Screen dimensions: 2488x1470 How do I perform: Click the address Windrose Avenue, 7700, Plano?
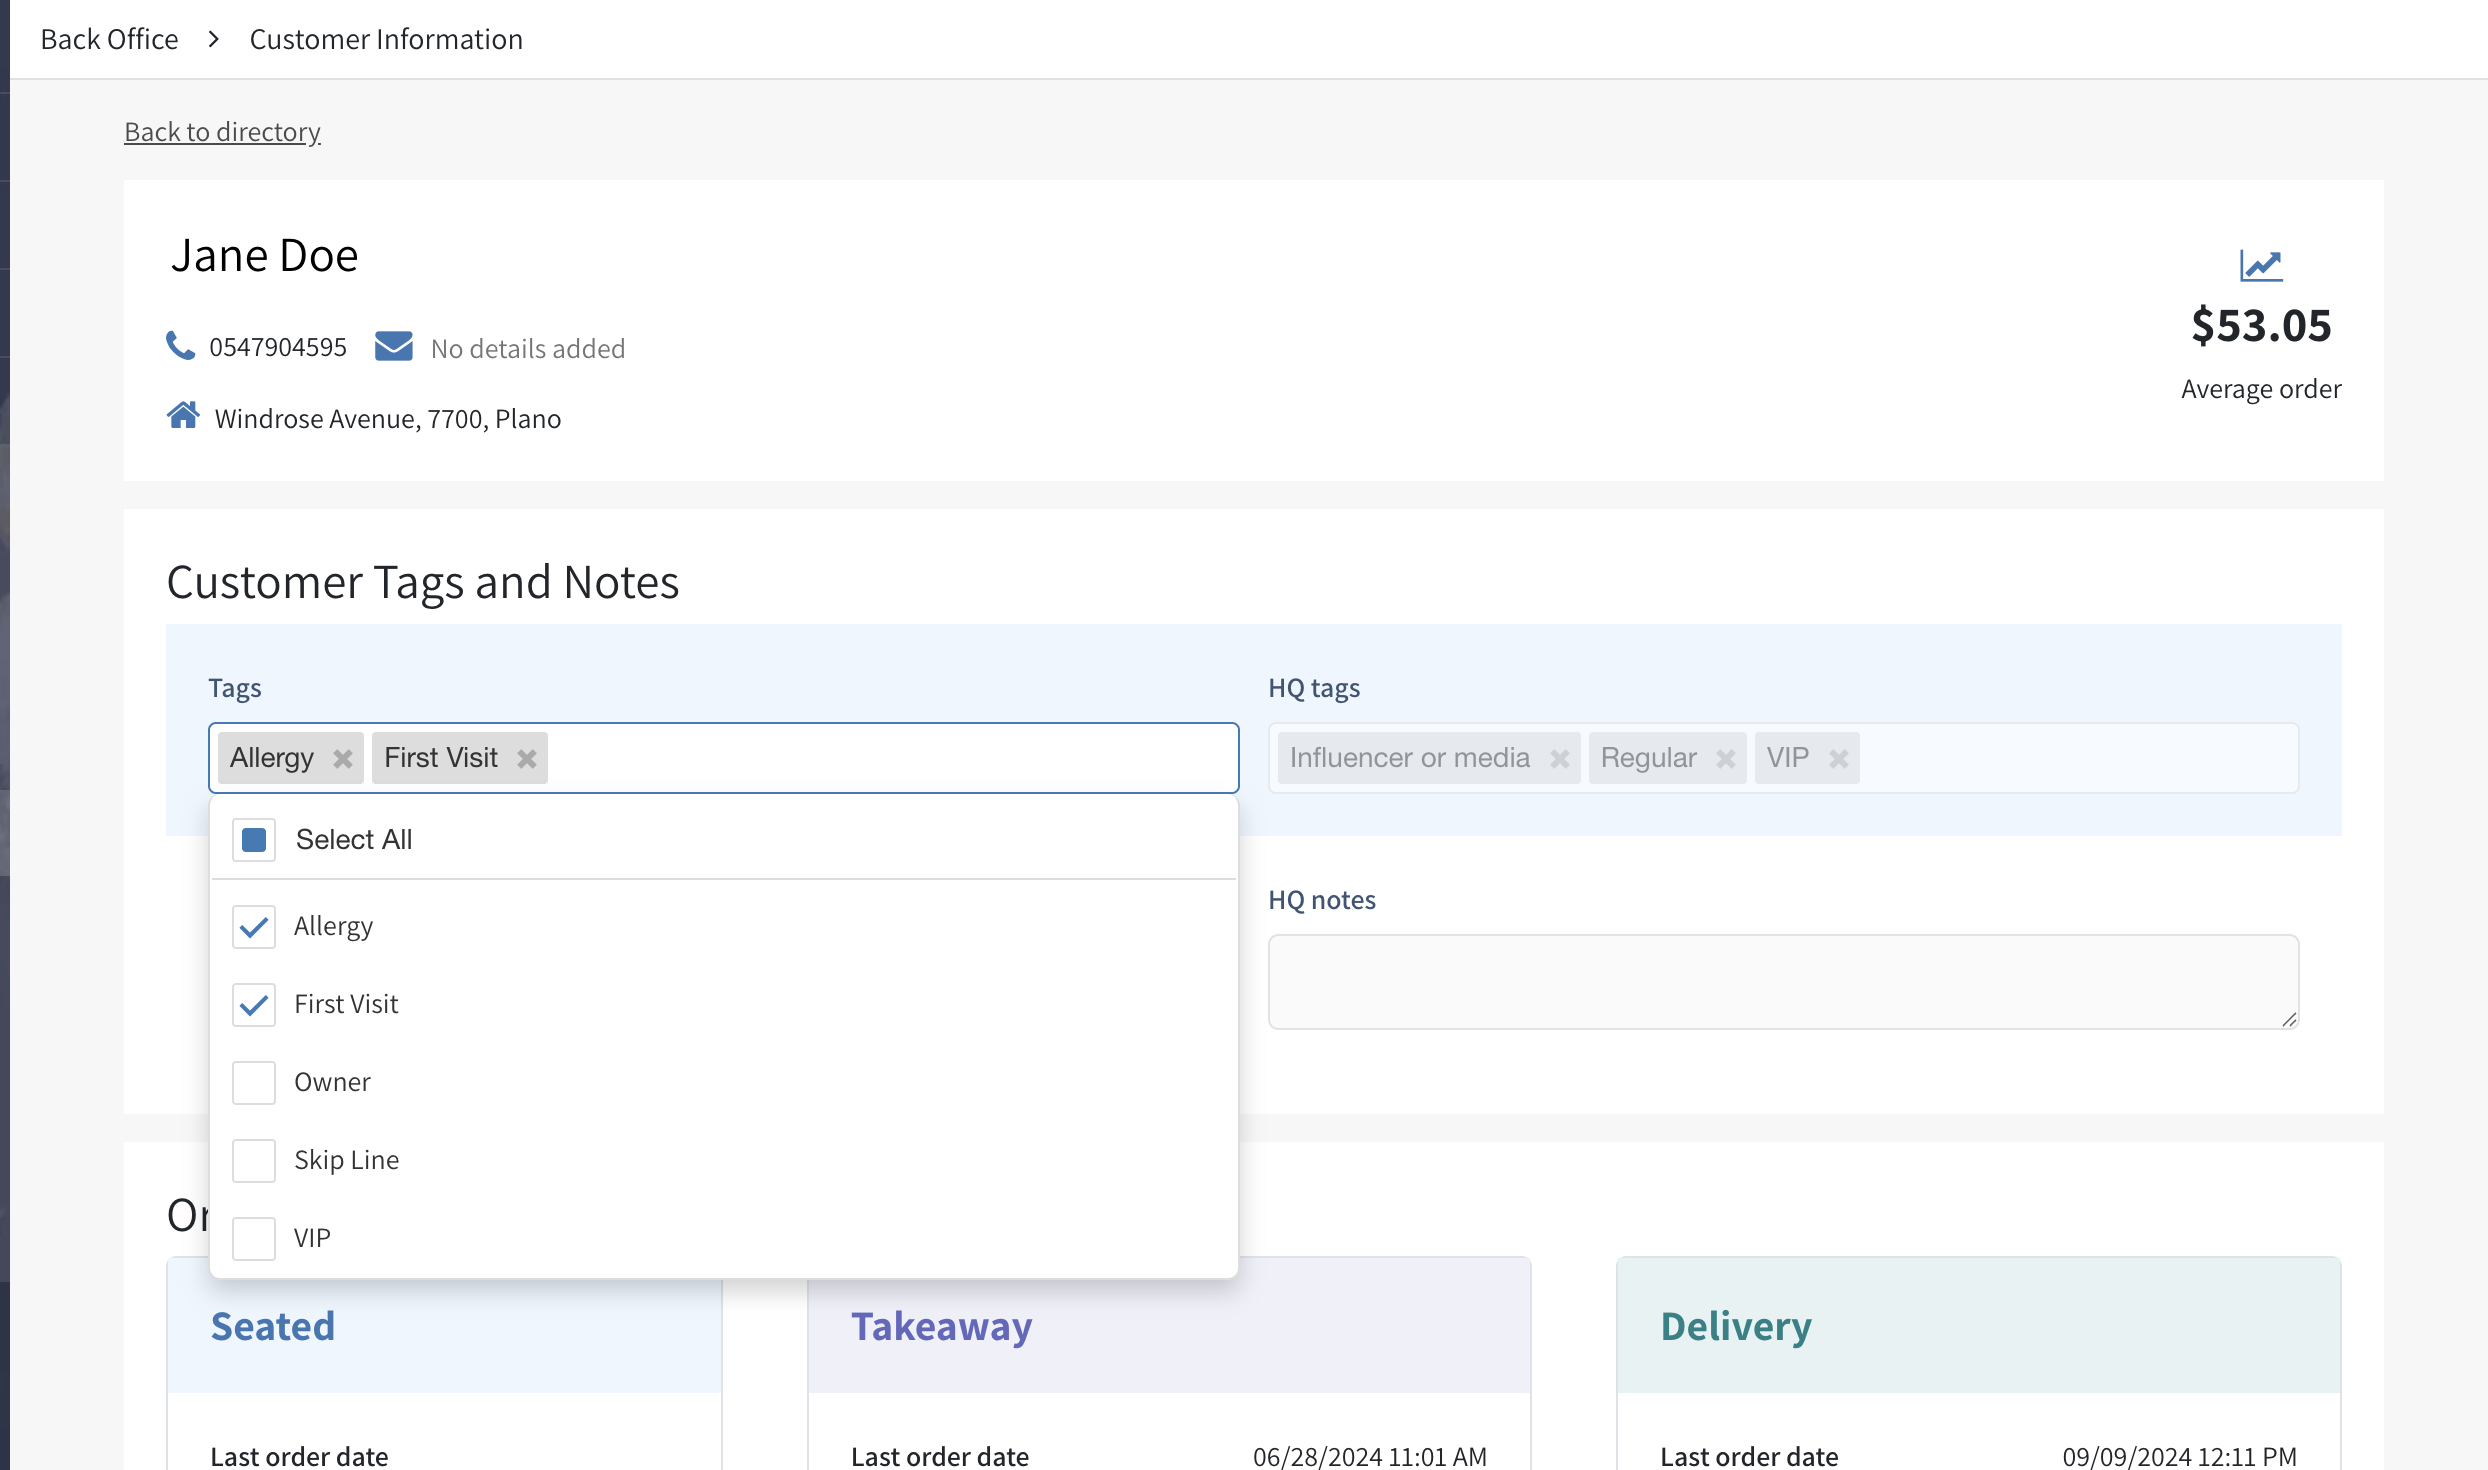tap(388, 418)
